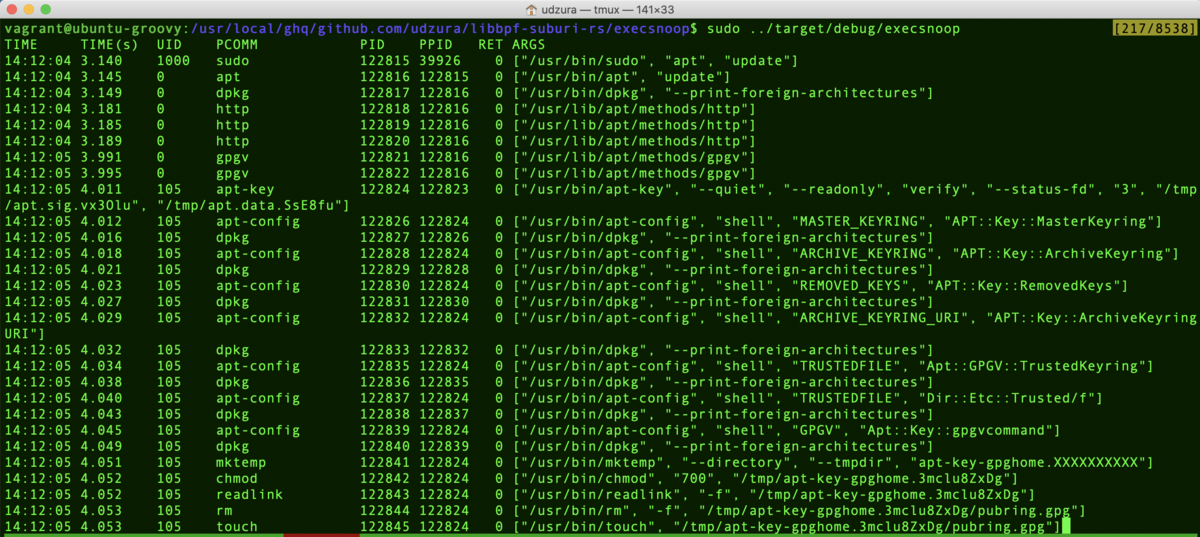Click the PPID column header

coord(436,45)
